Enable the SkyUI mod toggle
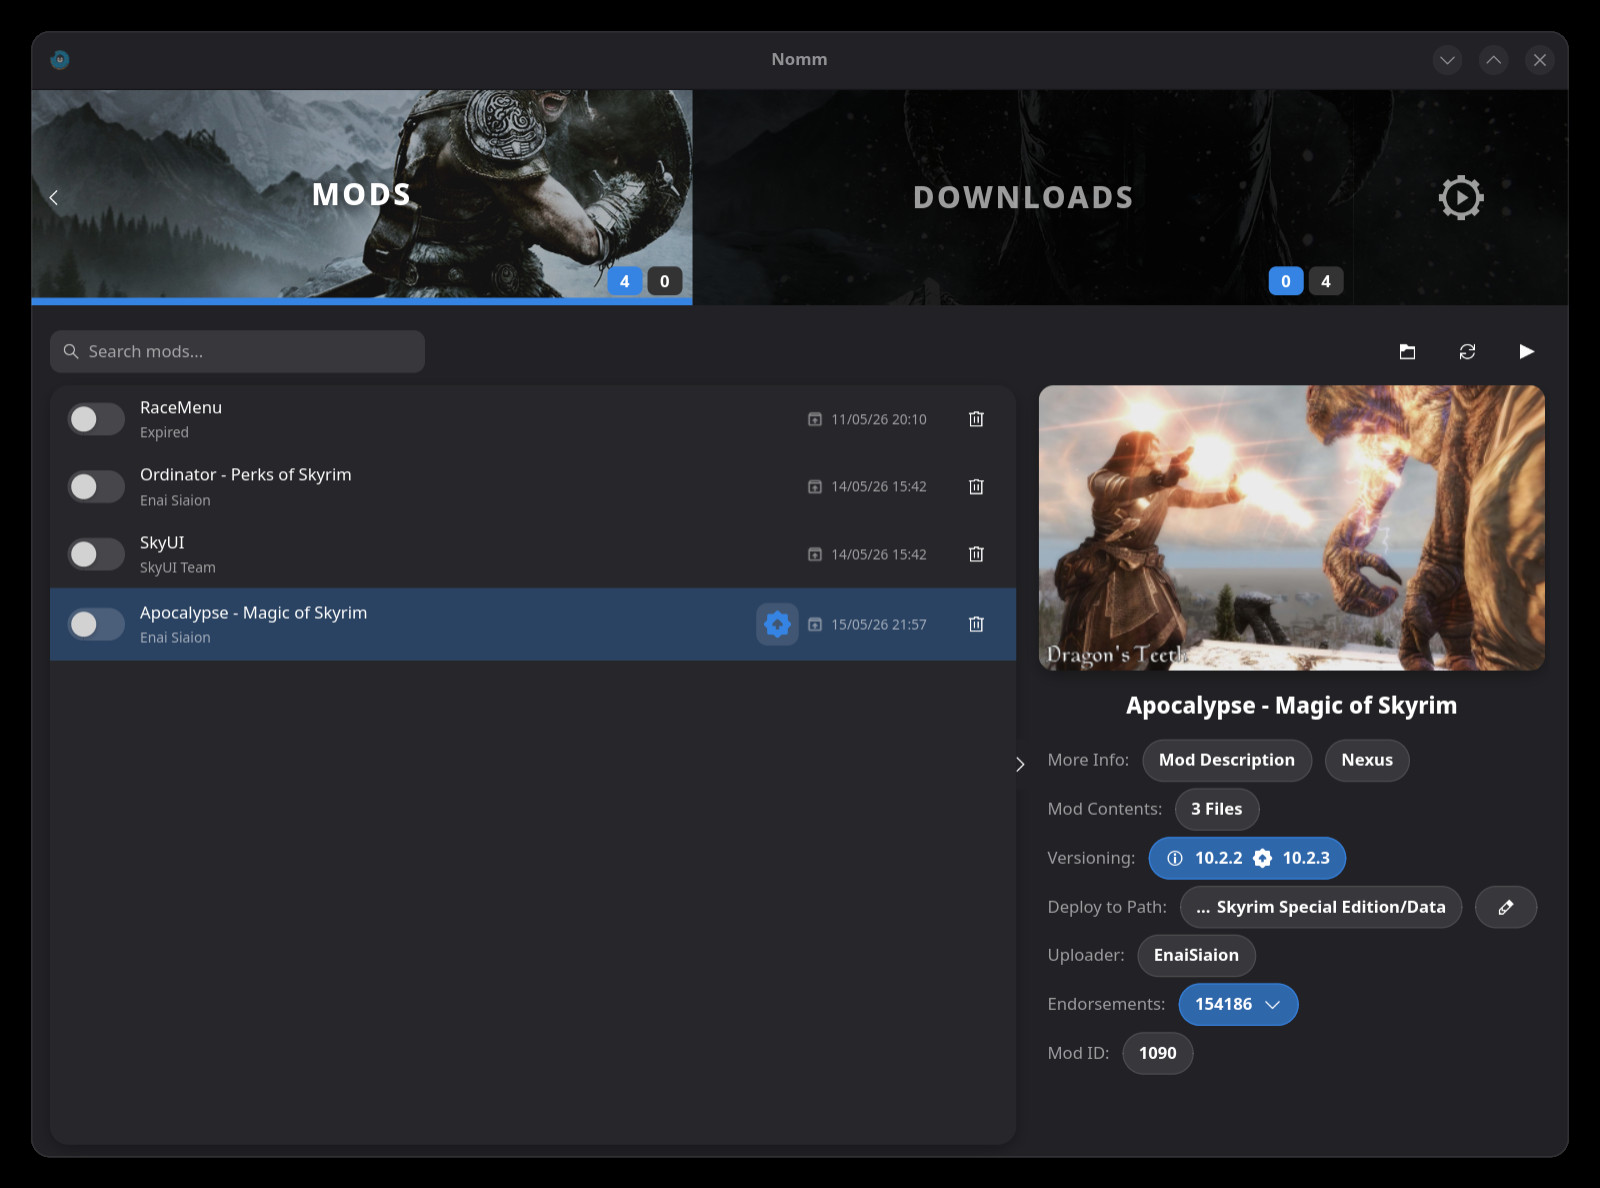This screenshot has height=1188, width=1600. coord(96,554)
